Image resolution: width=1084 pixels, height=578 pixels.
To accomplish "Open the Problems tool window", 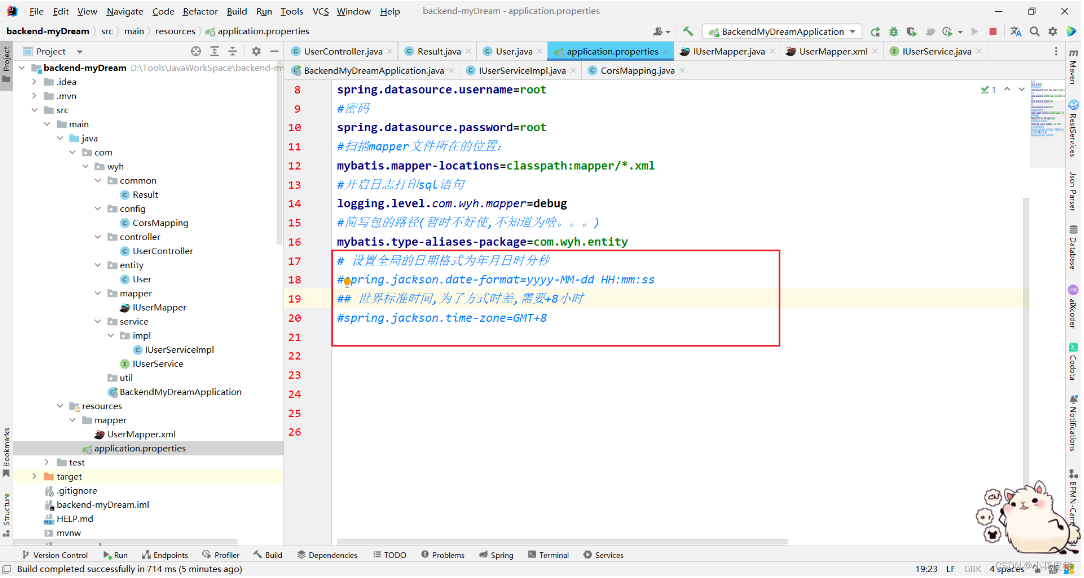I will pyautogui.click(x=442, y=555).
